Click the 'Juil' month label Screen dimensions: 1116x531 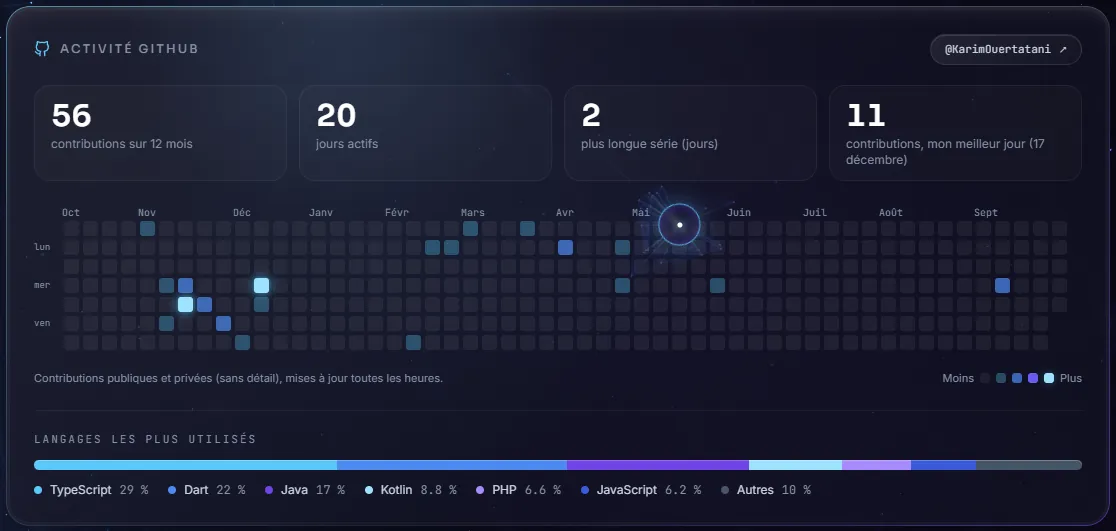click(x=814, y=213)
